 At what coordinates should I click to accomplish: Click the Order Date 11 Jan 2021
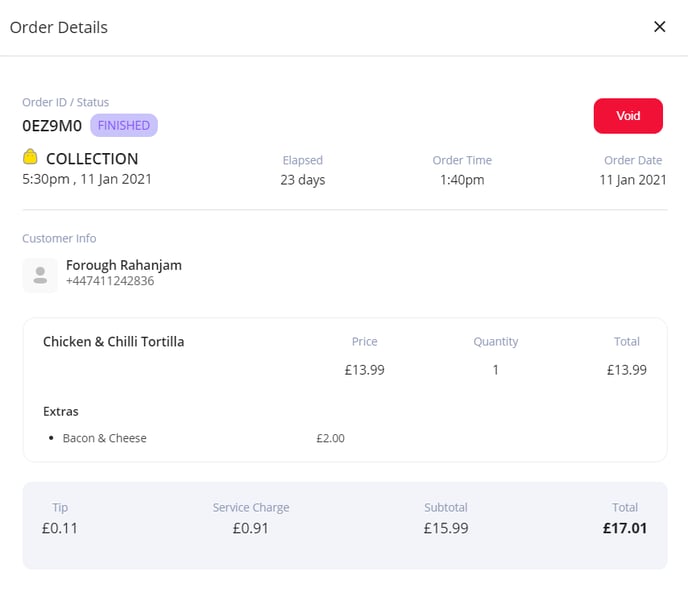(x=633, y=180)
